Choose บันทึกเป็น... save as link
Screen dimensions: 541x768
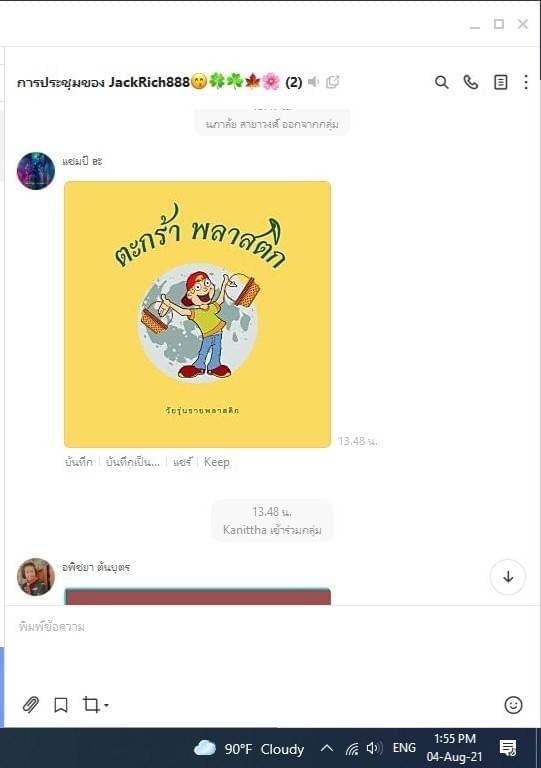tap(133, 462)
